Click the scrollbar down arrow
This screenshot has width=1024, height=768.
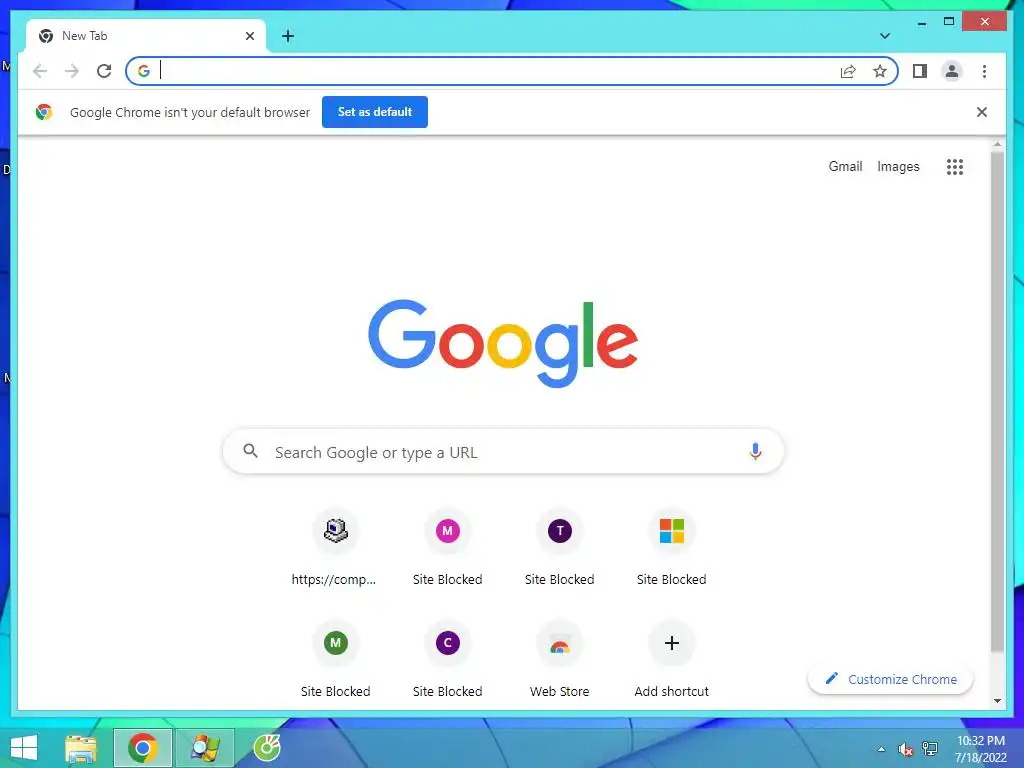pyautogui.click(x=997, y=701)
